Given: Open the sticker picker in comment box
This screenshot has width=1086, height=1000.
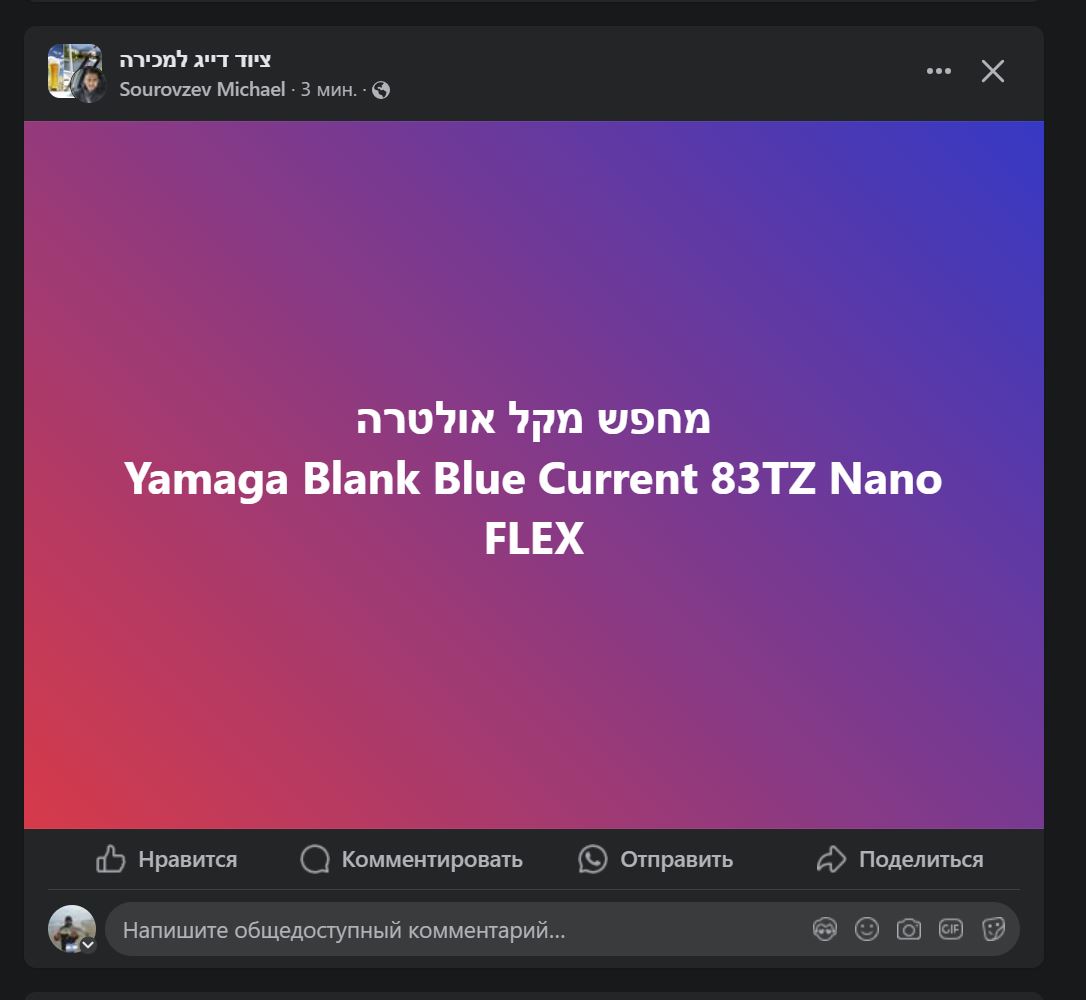Looking at the screenshot, I should click(x=993, y=929).
